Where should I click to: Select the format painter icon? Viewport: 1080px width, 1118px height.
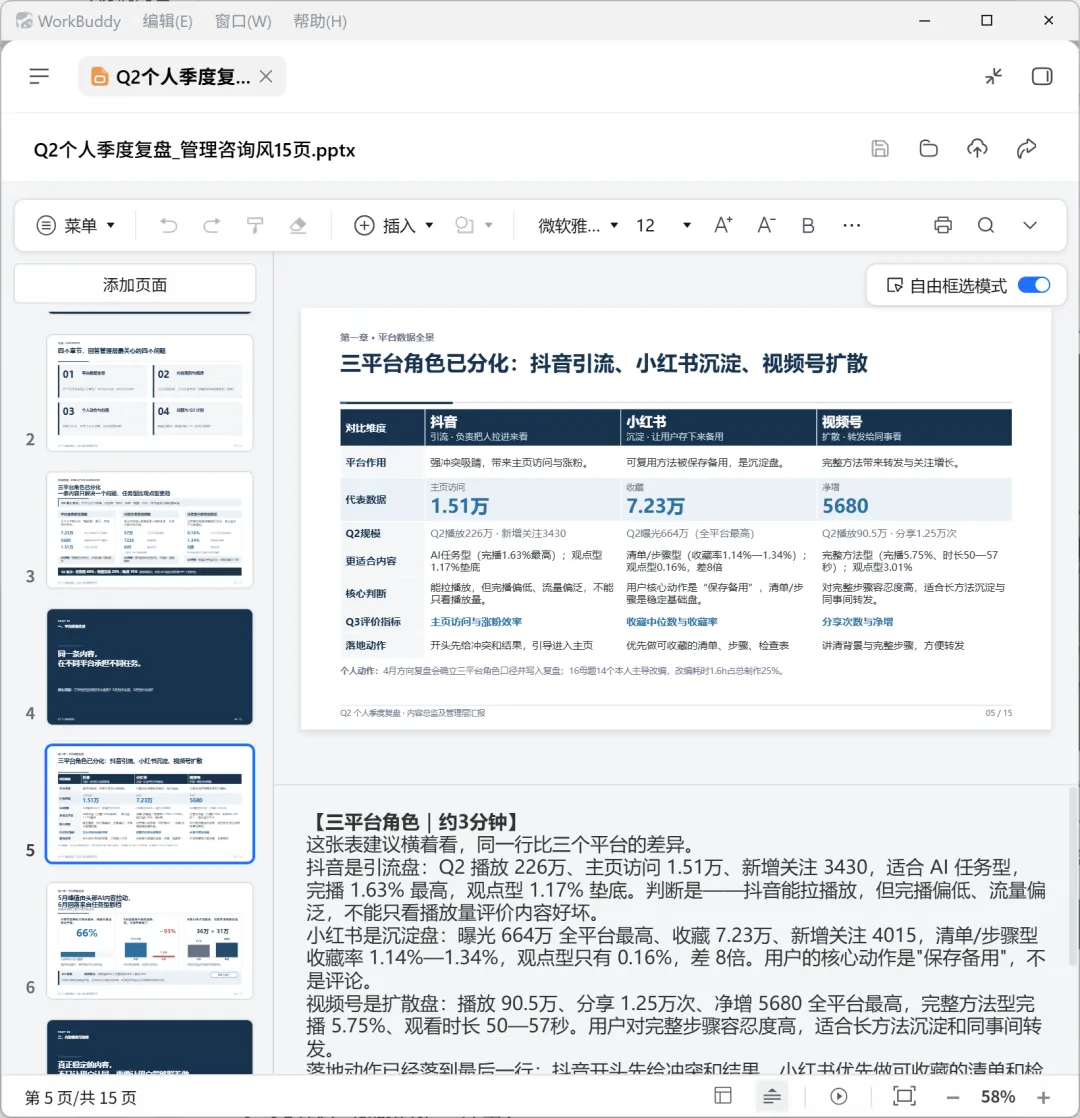(x=254, y=225)
